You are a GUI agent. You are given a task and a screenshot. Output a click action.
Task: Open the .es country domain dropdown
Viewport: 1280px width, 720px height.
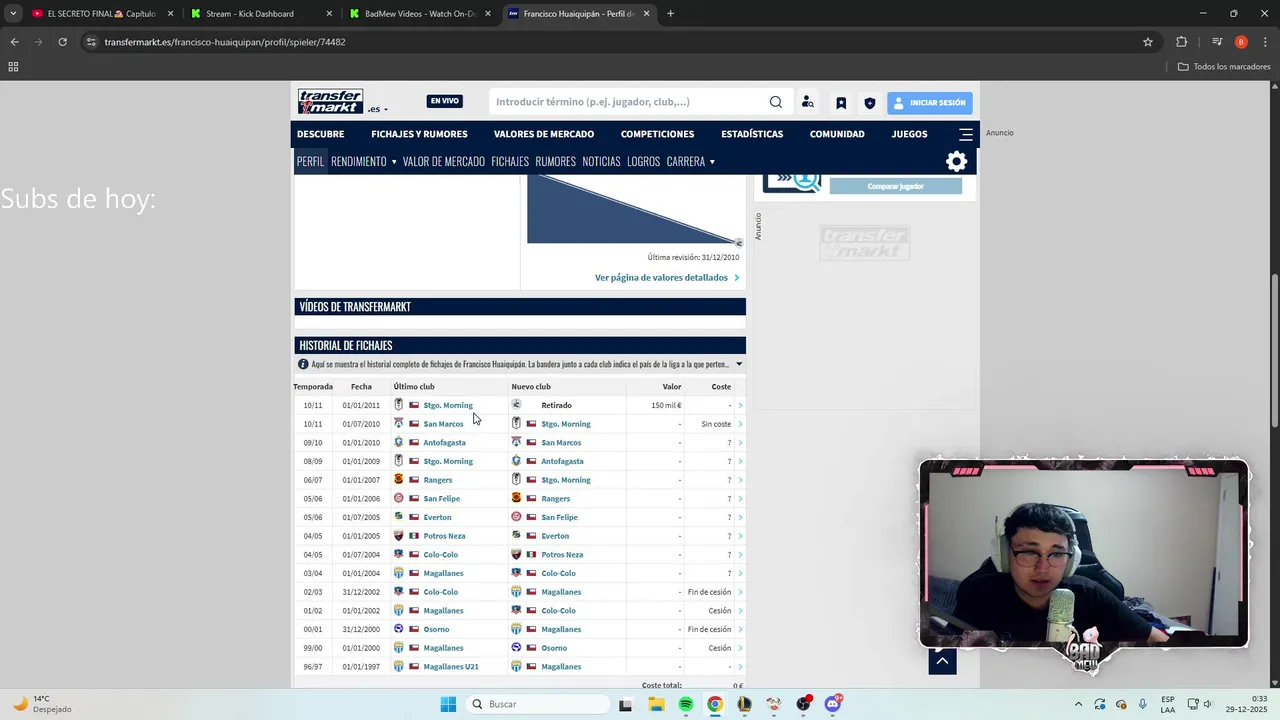click(377, 109)
